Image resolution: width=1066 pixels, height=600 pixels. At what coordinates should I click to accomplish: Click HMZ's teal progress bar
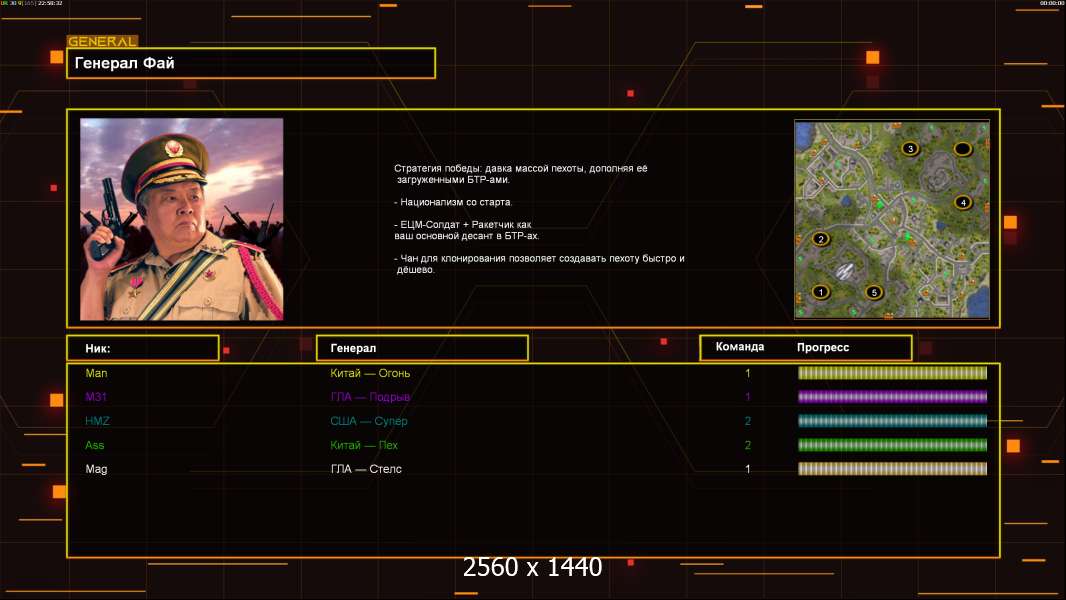pyautogui.click(x=892, y=421)
